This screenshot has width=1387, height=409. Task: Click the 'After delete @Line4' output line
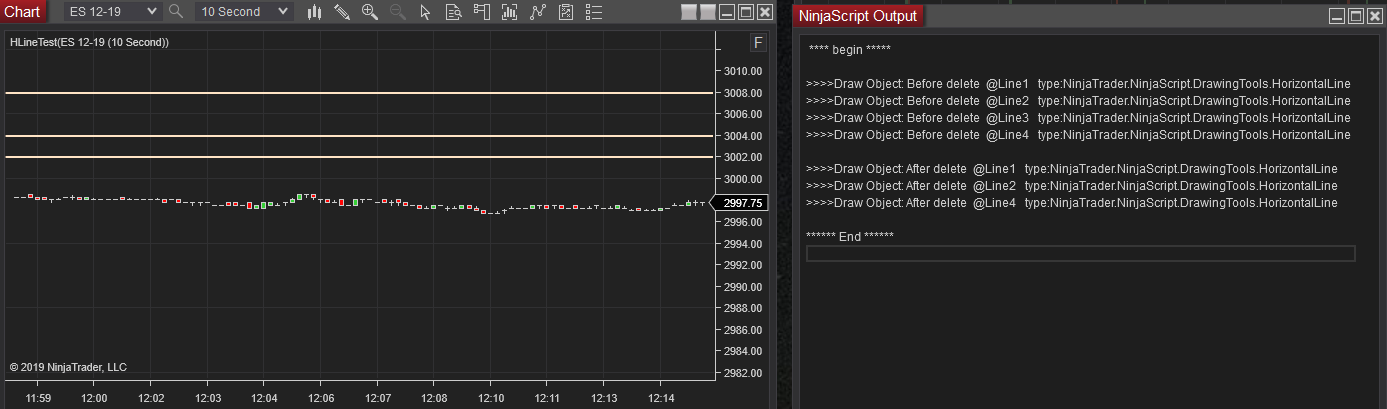pyautogui.click(x=1071, y=203)
